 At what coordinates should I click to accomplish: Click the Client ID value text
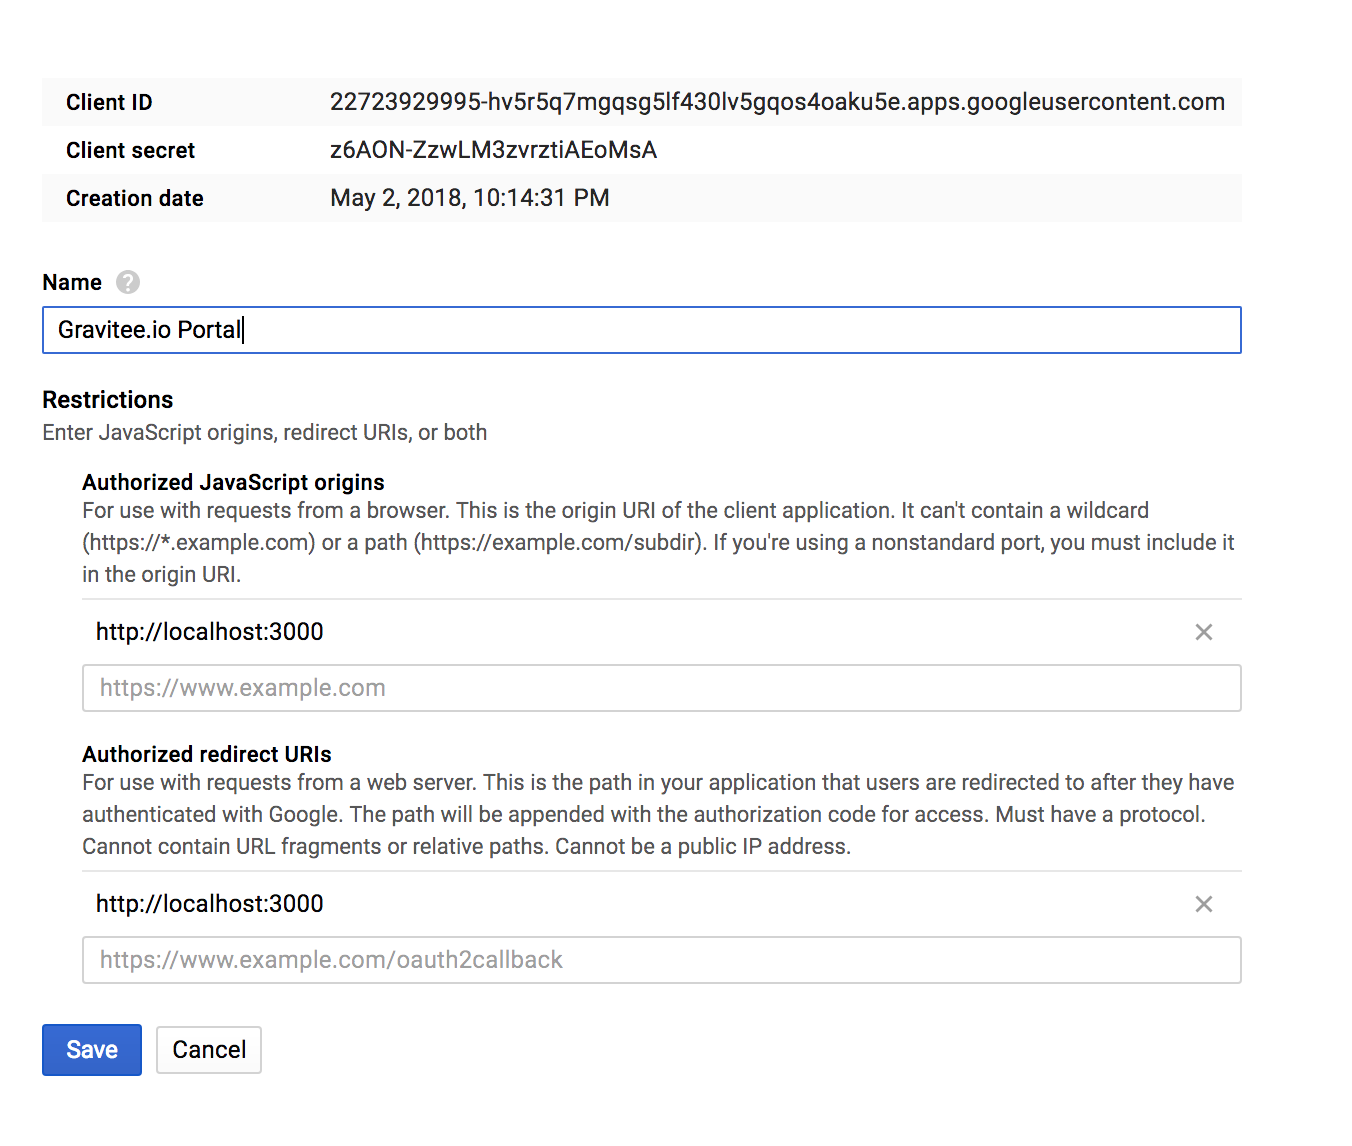[x=776, y=102]
